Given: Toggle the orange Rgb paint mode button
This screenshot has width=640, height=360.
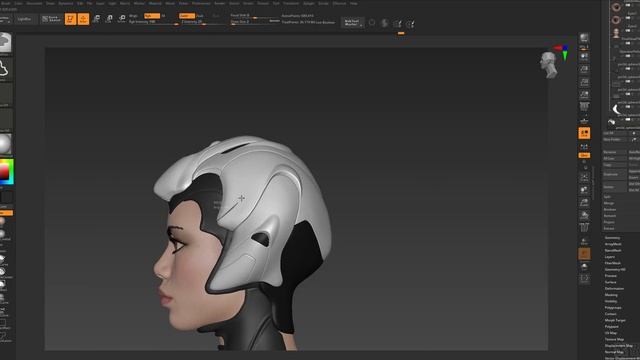Looking at the screenshot, I should (x=152, y=16).
